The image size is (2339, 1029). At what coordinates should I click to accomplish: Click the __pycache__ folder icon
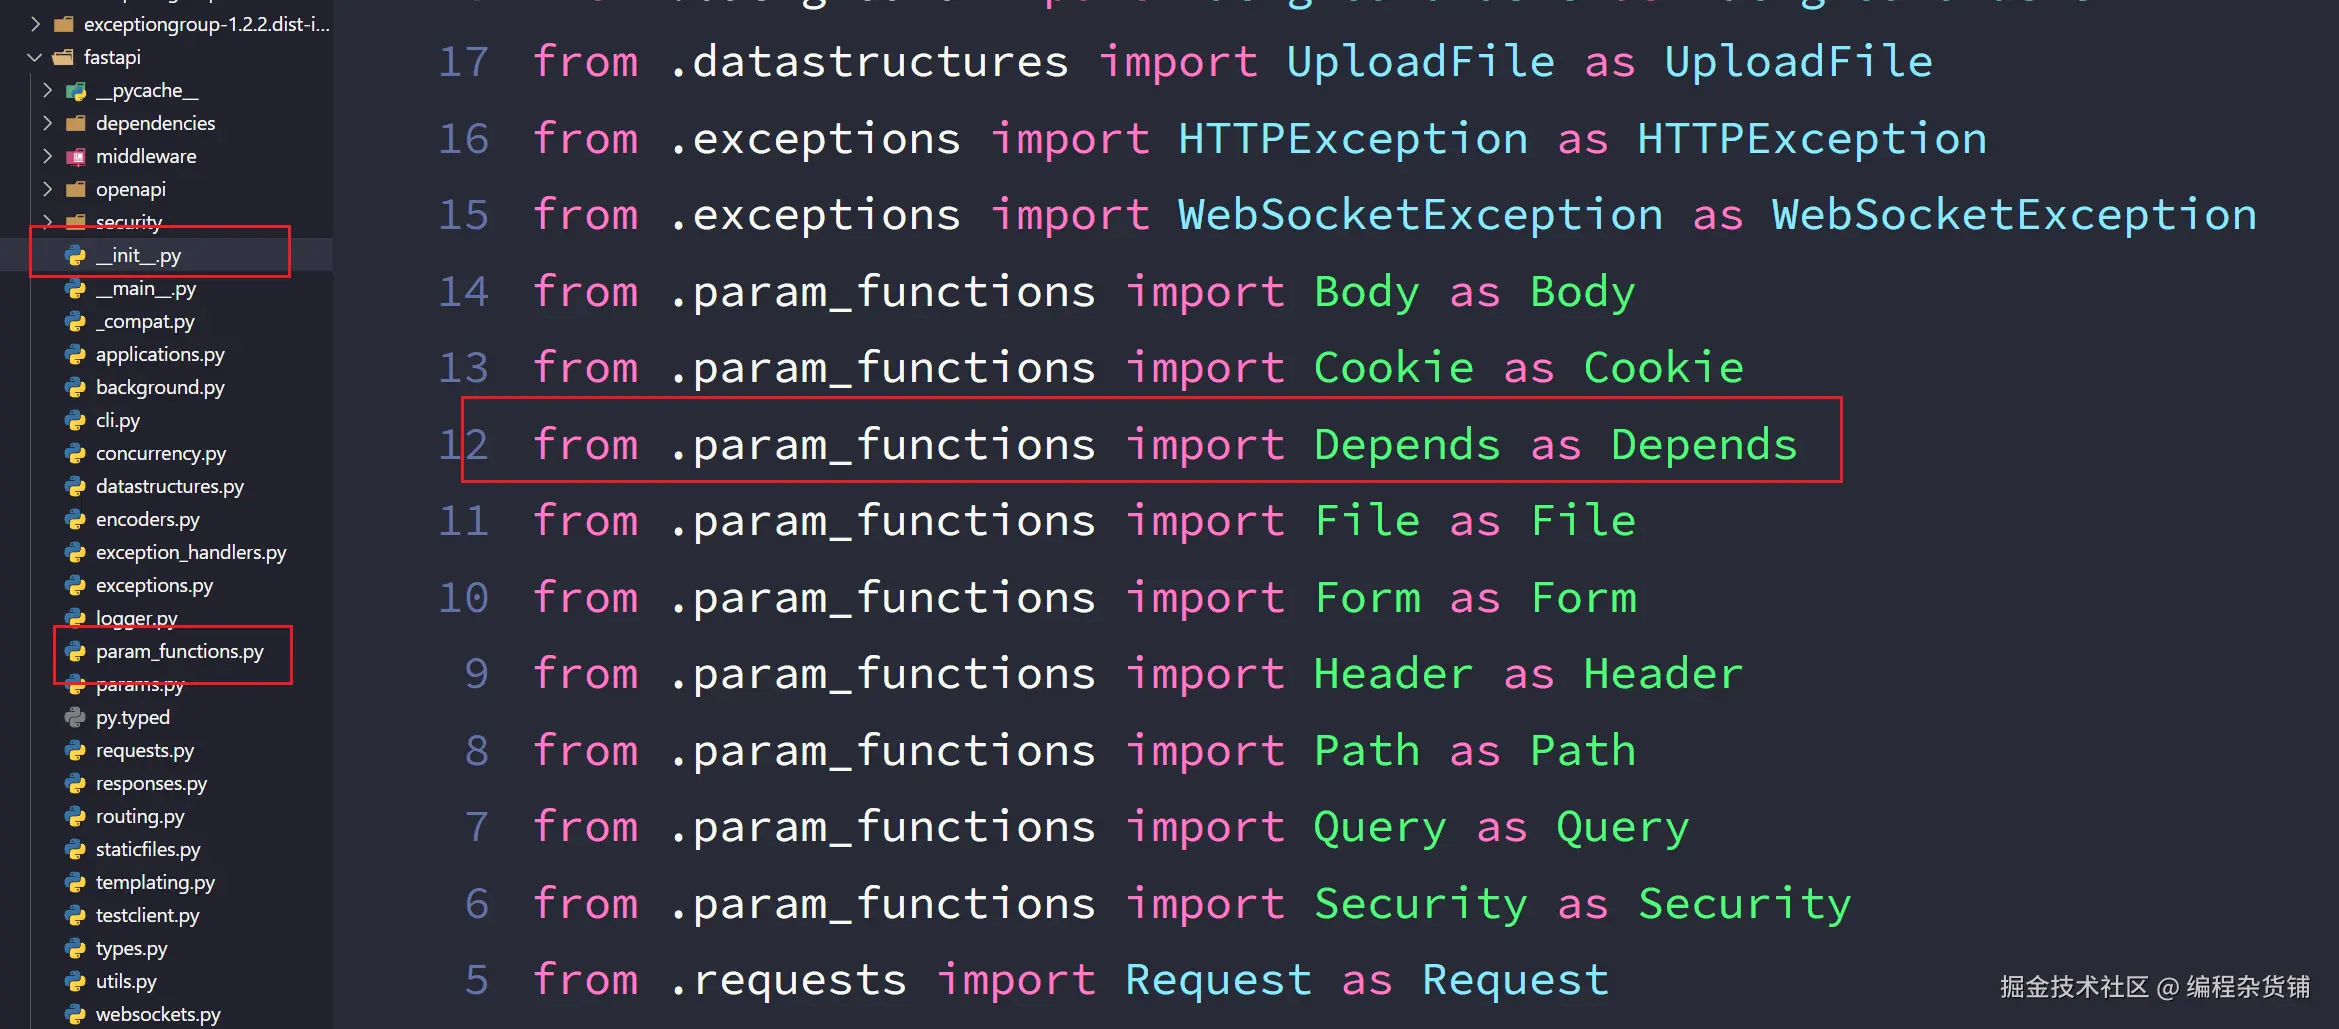[75, 91]
